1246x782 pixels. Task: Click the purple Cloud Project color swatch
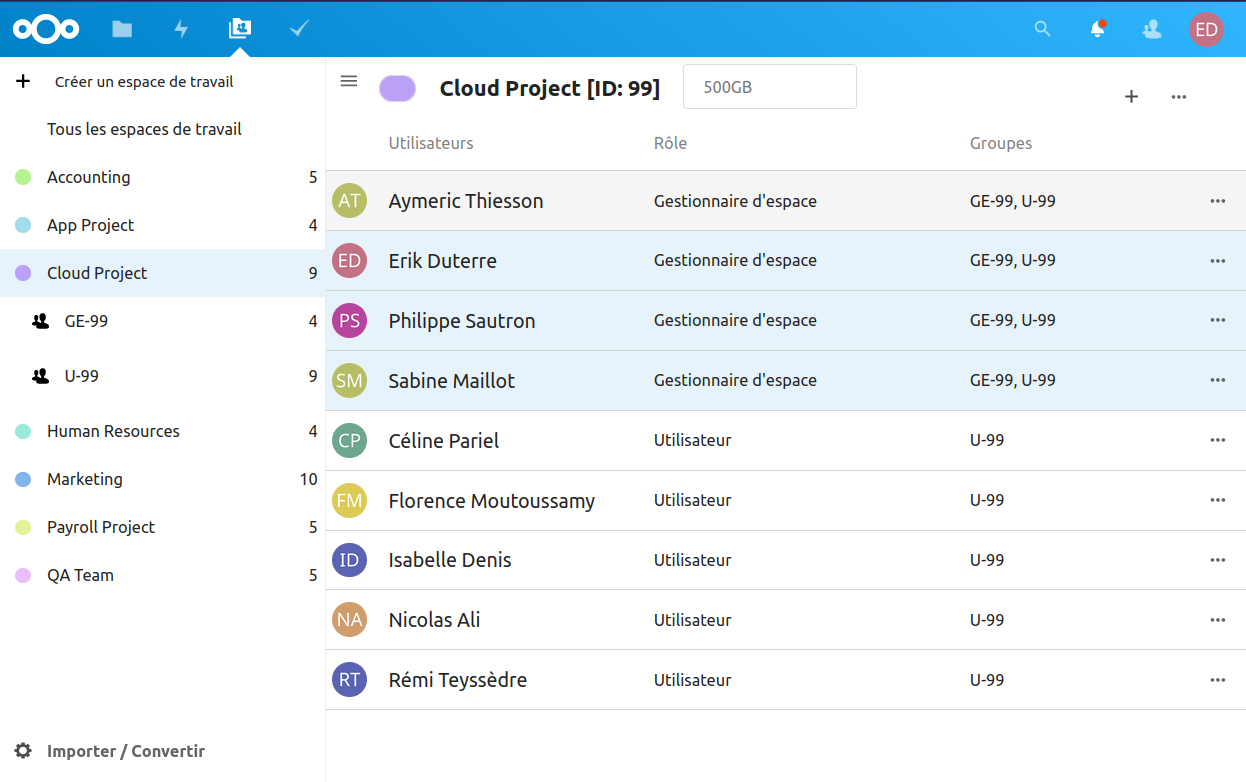[397, 88]
